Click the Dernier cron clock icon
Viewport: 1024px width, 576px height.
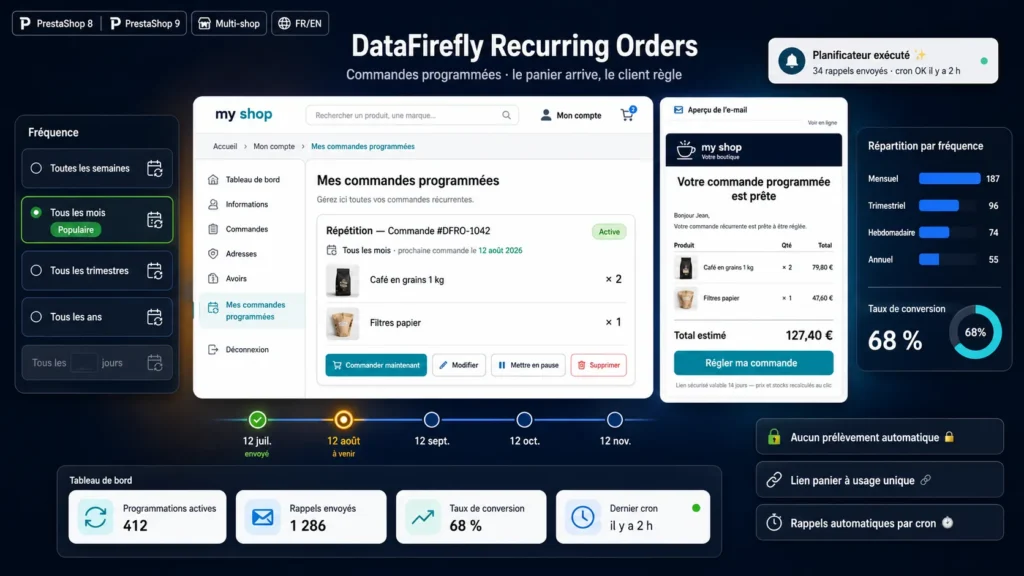583,517
